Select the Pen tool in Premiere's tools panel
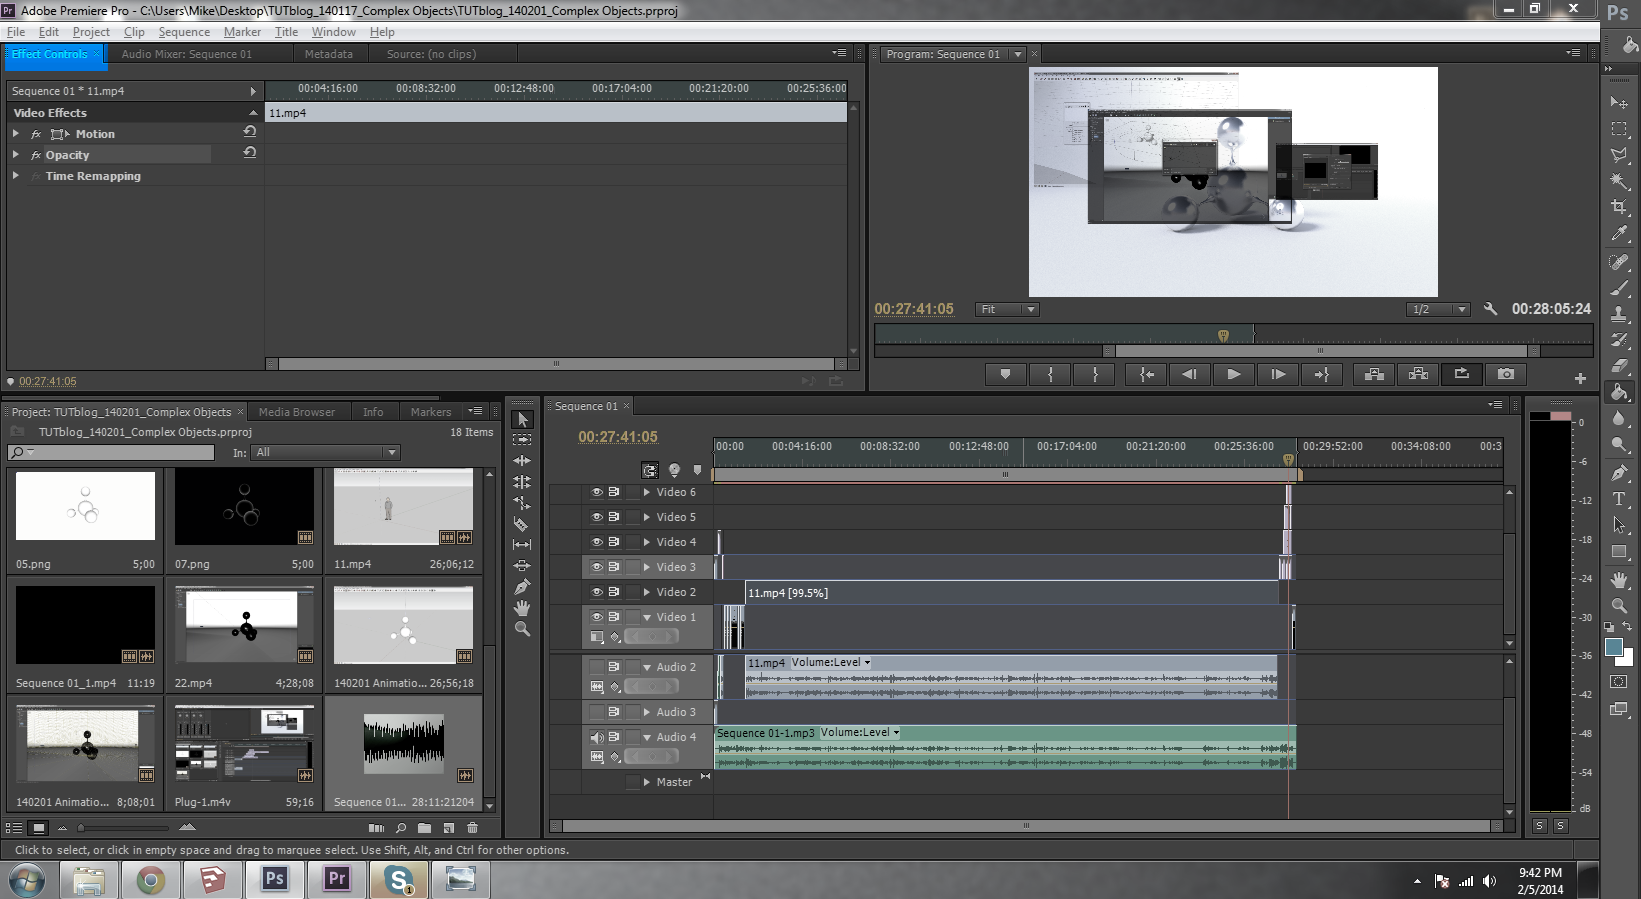Viewport: 1641px width, 899px height. point(521,587)
